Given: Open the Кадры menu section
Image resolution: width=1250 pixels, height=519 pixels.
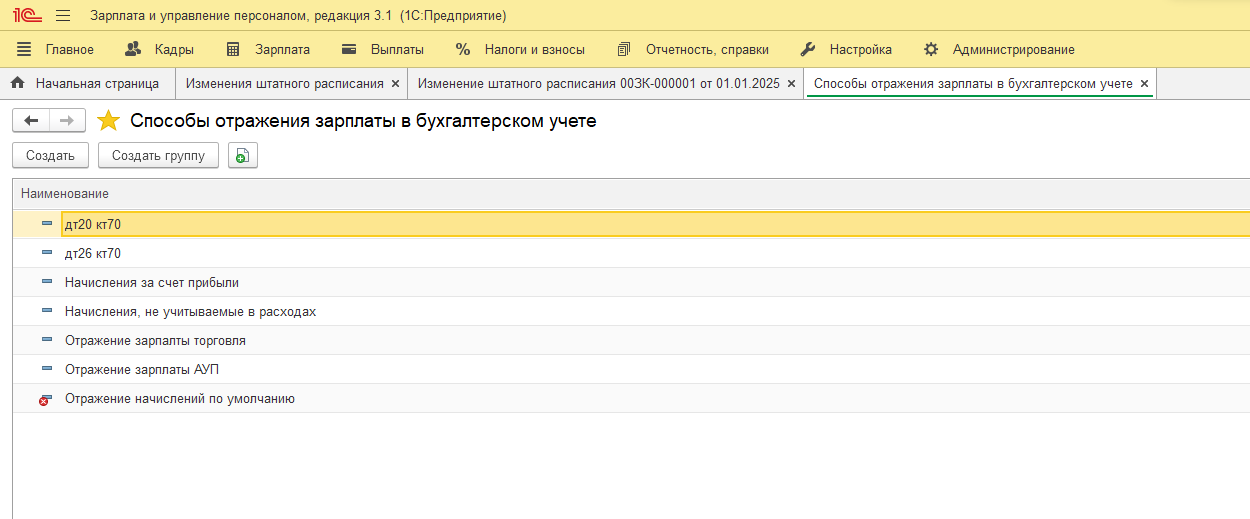Looking at the screenshot, I should point(160,49).
